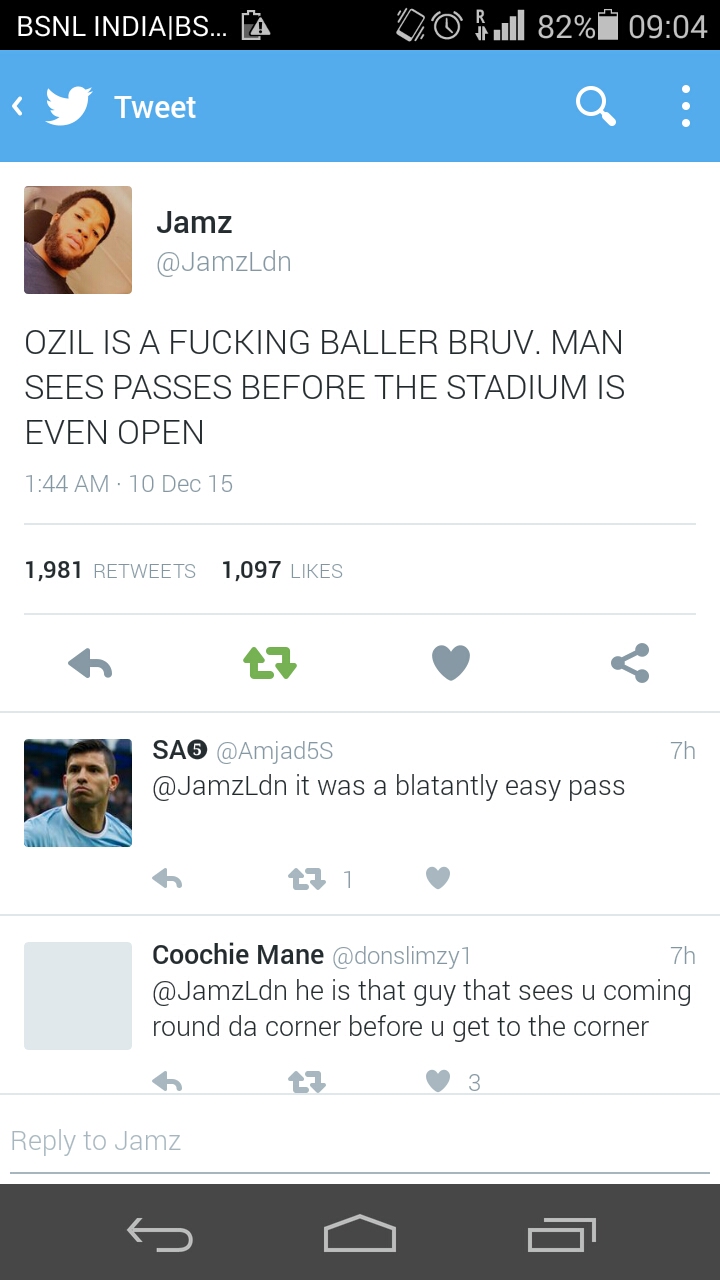This screenshot has height=1280, width=720.
Task: Open the three-dot overflow menu
Action: tap(685, 106)
